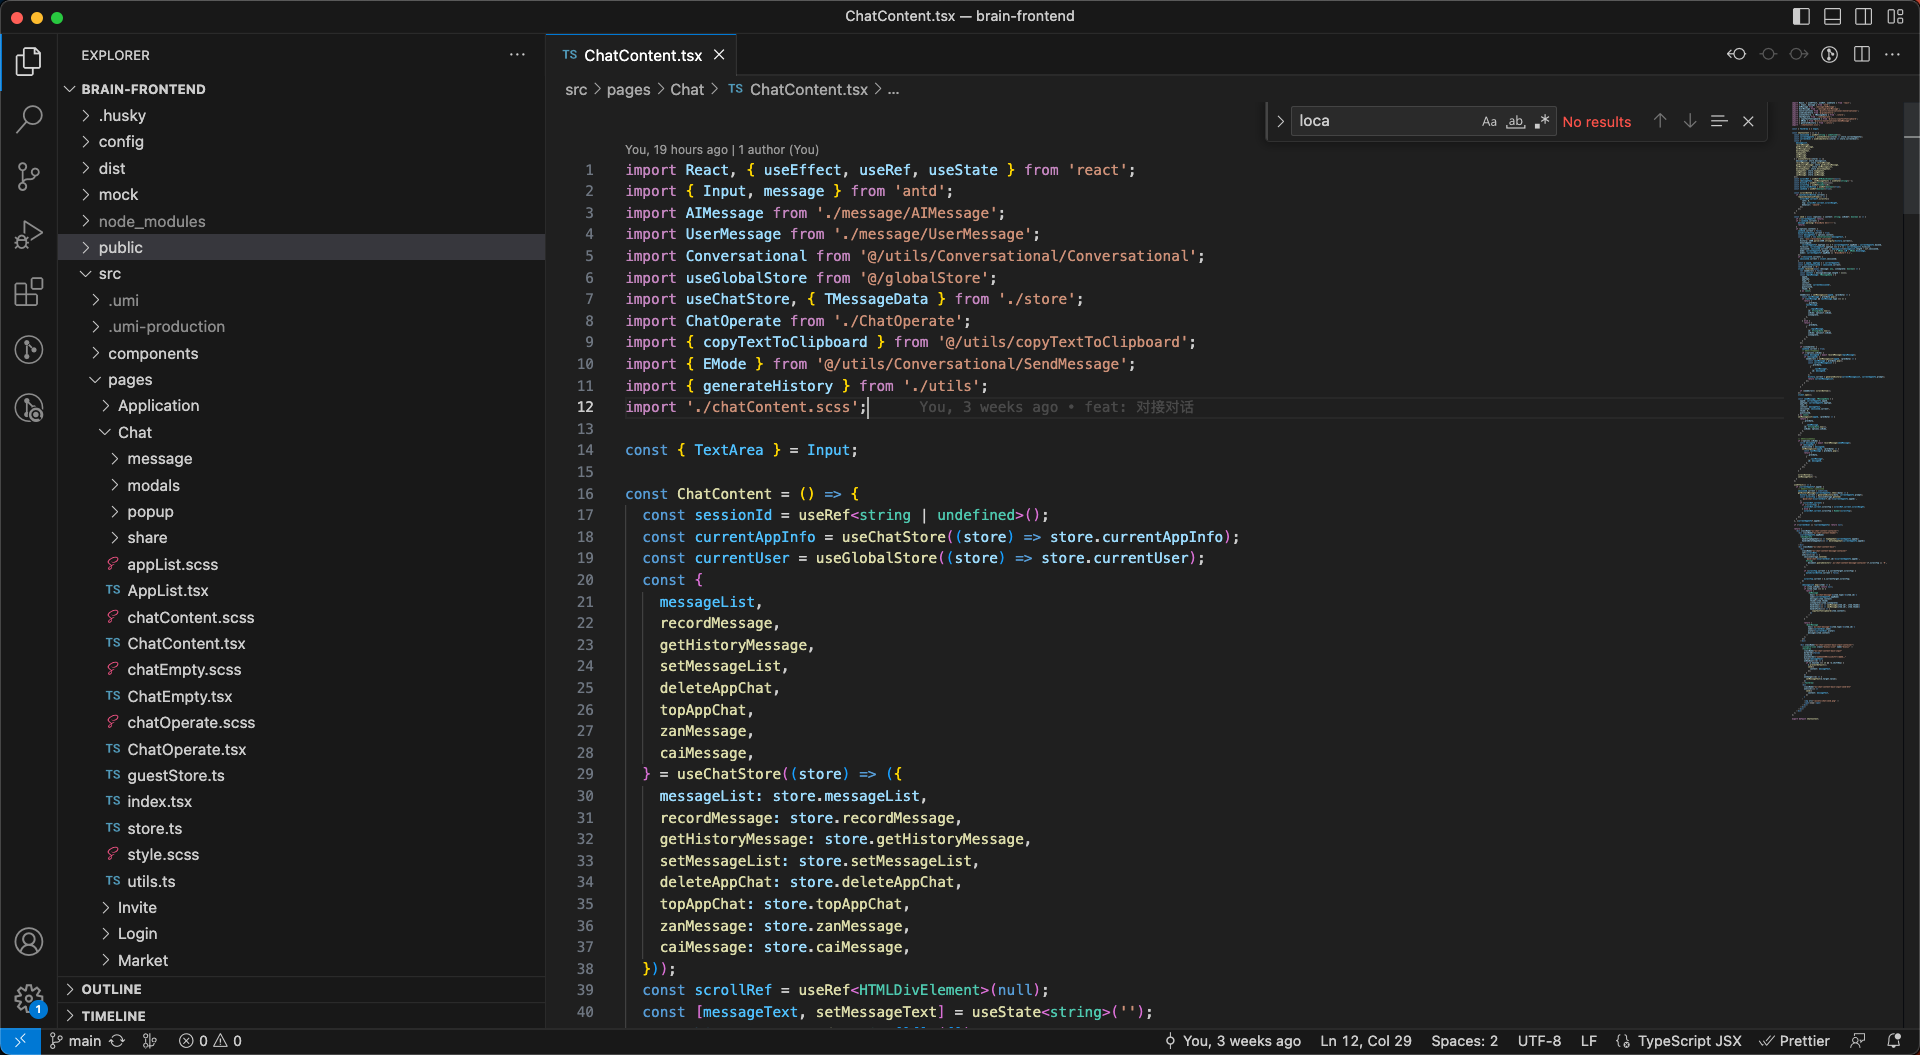Close the find widget
The height and width of the screenshot is (1055, 1920).
coord(1748,121)
